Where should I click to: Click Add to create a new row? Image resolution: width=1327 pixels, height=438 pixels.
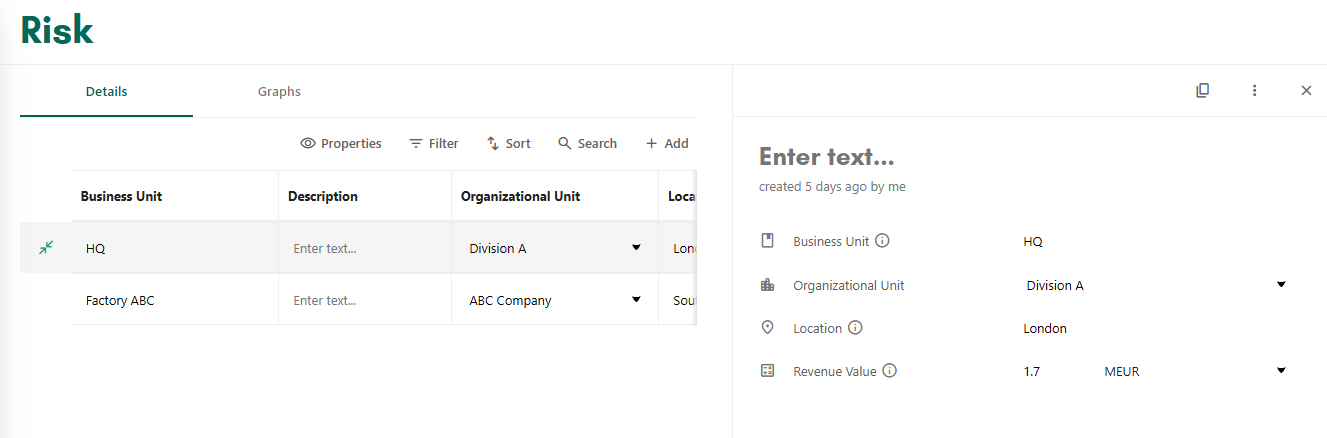(666, 143)
